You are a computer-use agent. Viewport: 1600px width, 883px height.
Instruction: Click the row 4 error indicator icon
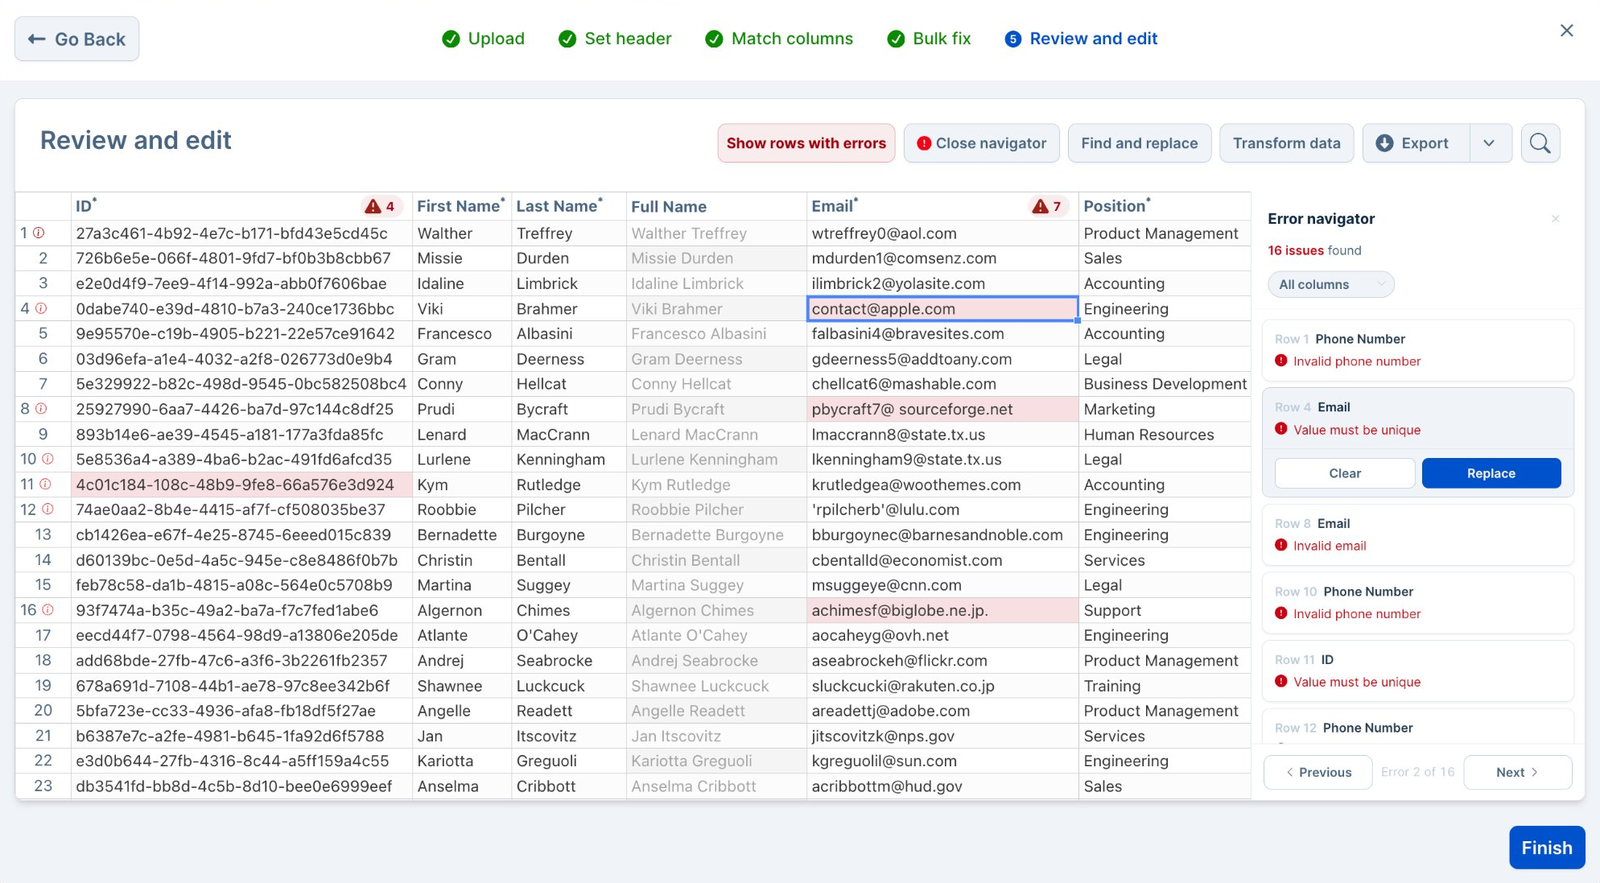tap(41, 308)
